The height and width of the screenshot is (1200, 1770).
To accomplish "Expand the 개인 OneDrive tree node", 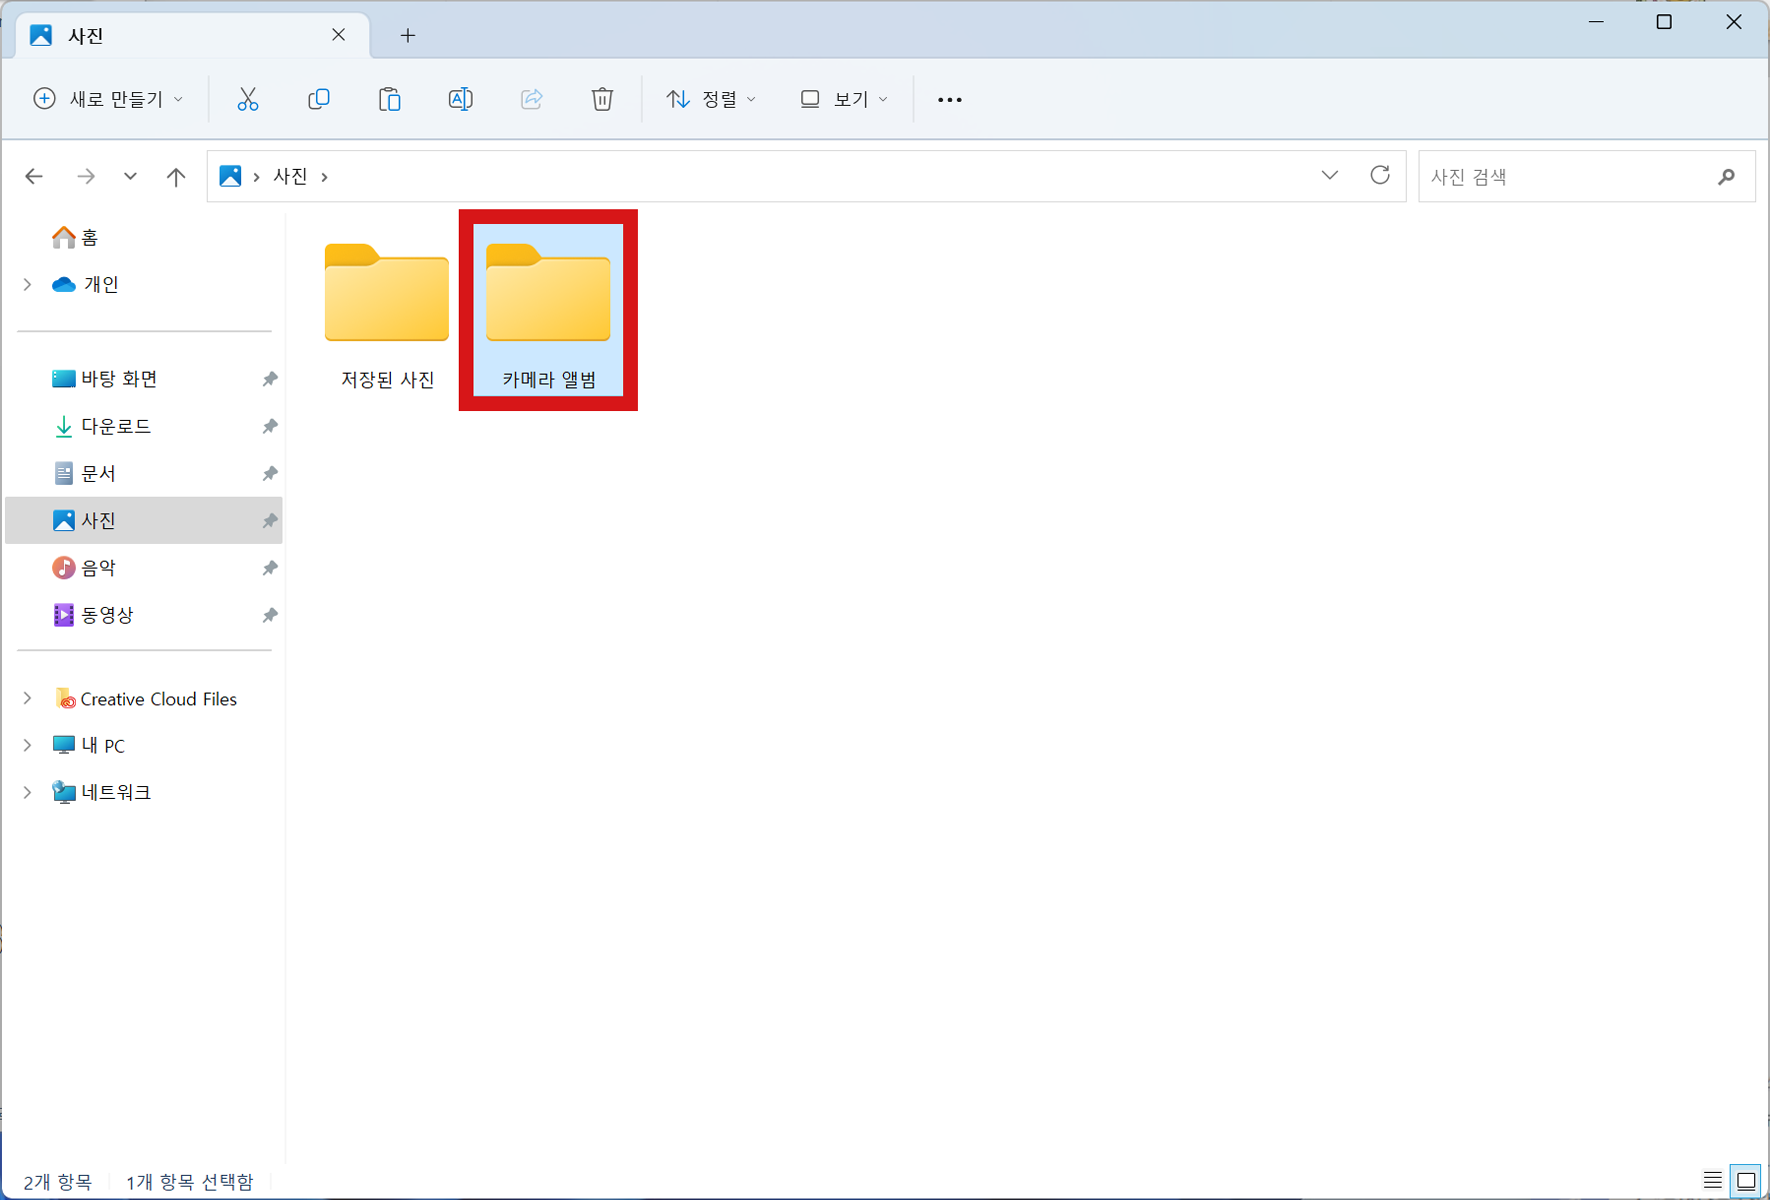I will pos(27,285).
